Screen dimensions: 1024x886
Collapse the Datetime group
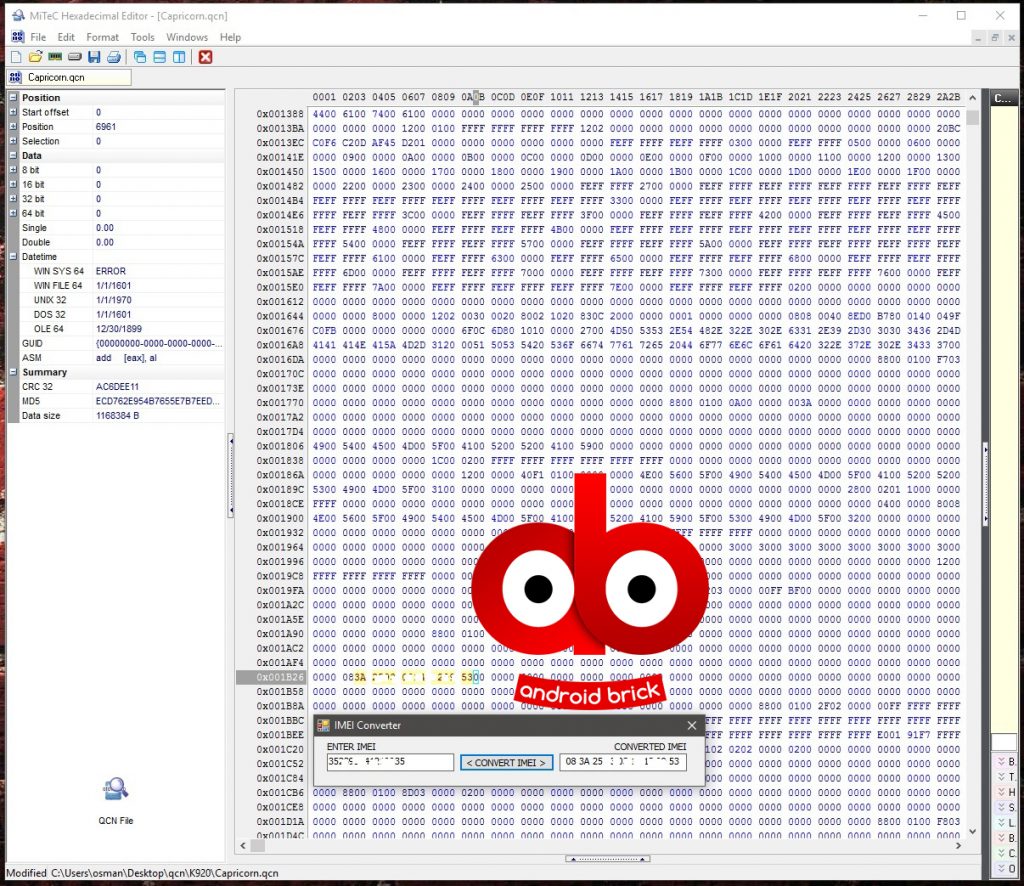(x=13, y=257)
